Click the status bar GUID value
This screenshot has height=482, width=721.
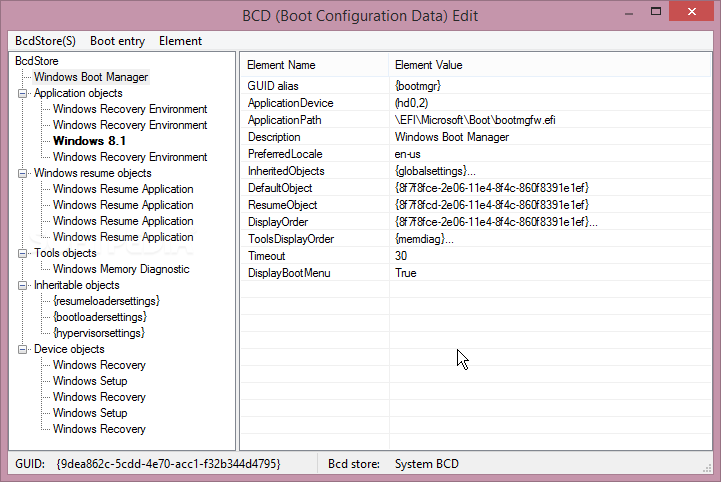168,464
